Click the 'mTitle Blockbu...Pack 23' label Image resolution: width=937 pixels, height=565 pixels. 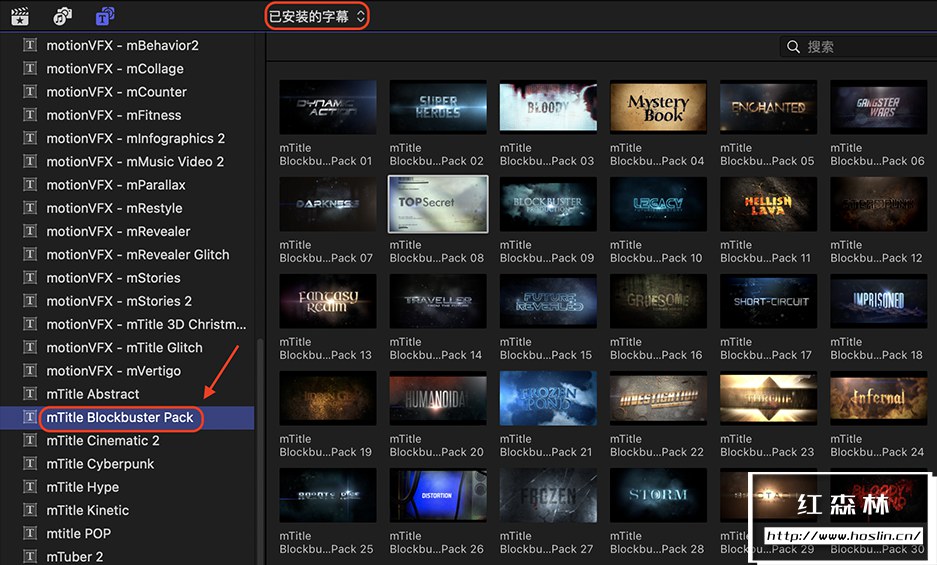[x=766, y=445]
